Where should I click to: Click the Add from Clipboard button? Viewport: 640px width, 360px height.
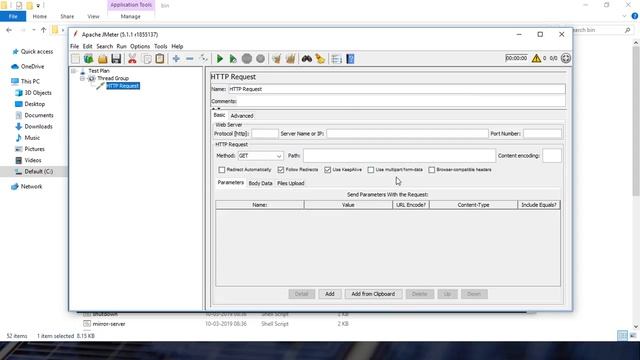pyautogui.click(x=373, y=294)
